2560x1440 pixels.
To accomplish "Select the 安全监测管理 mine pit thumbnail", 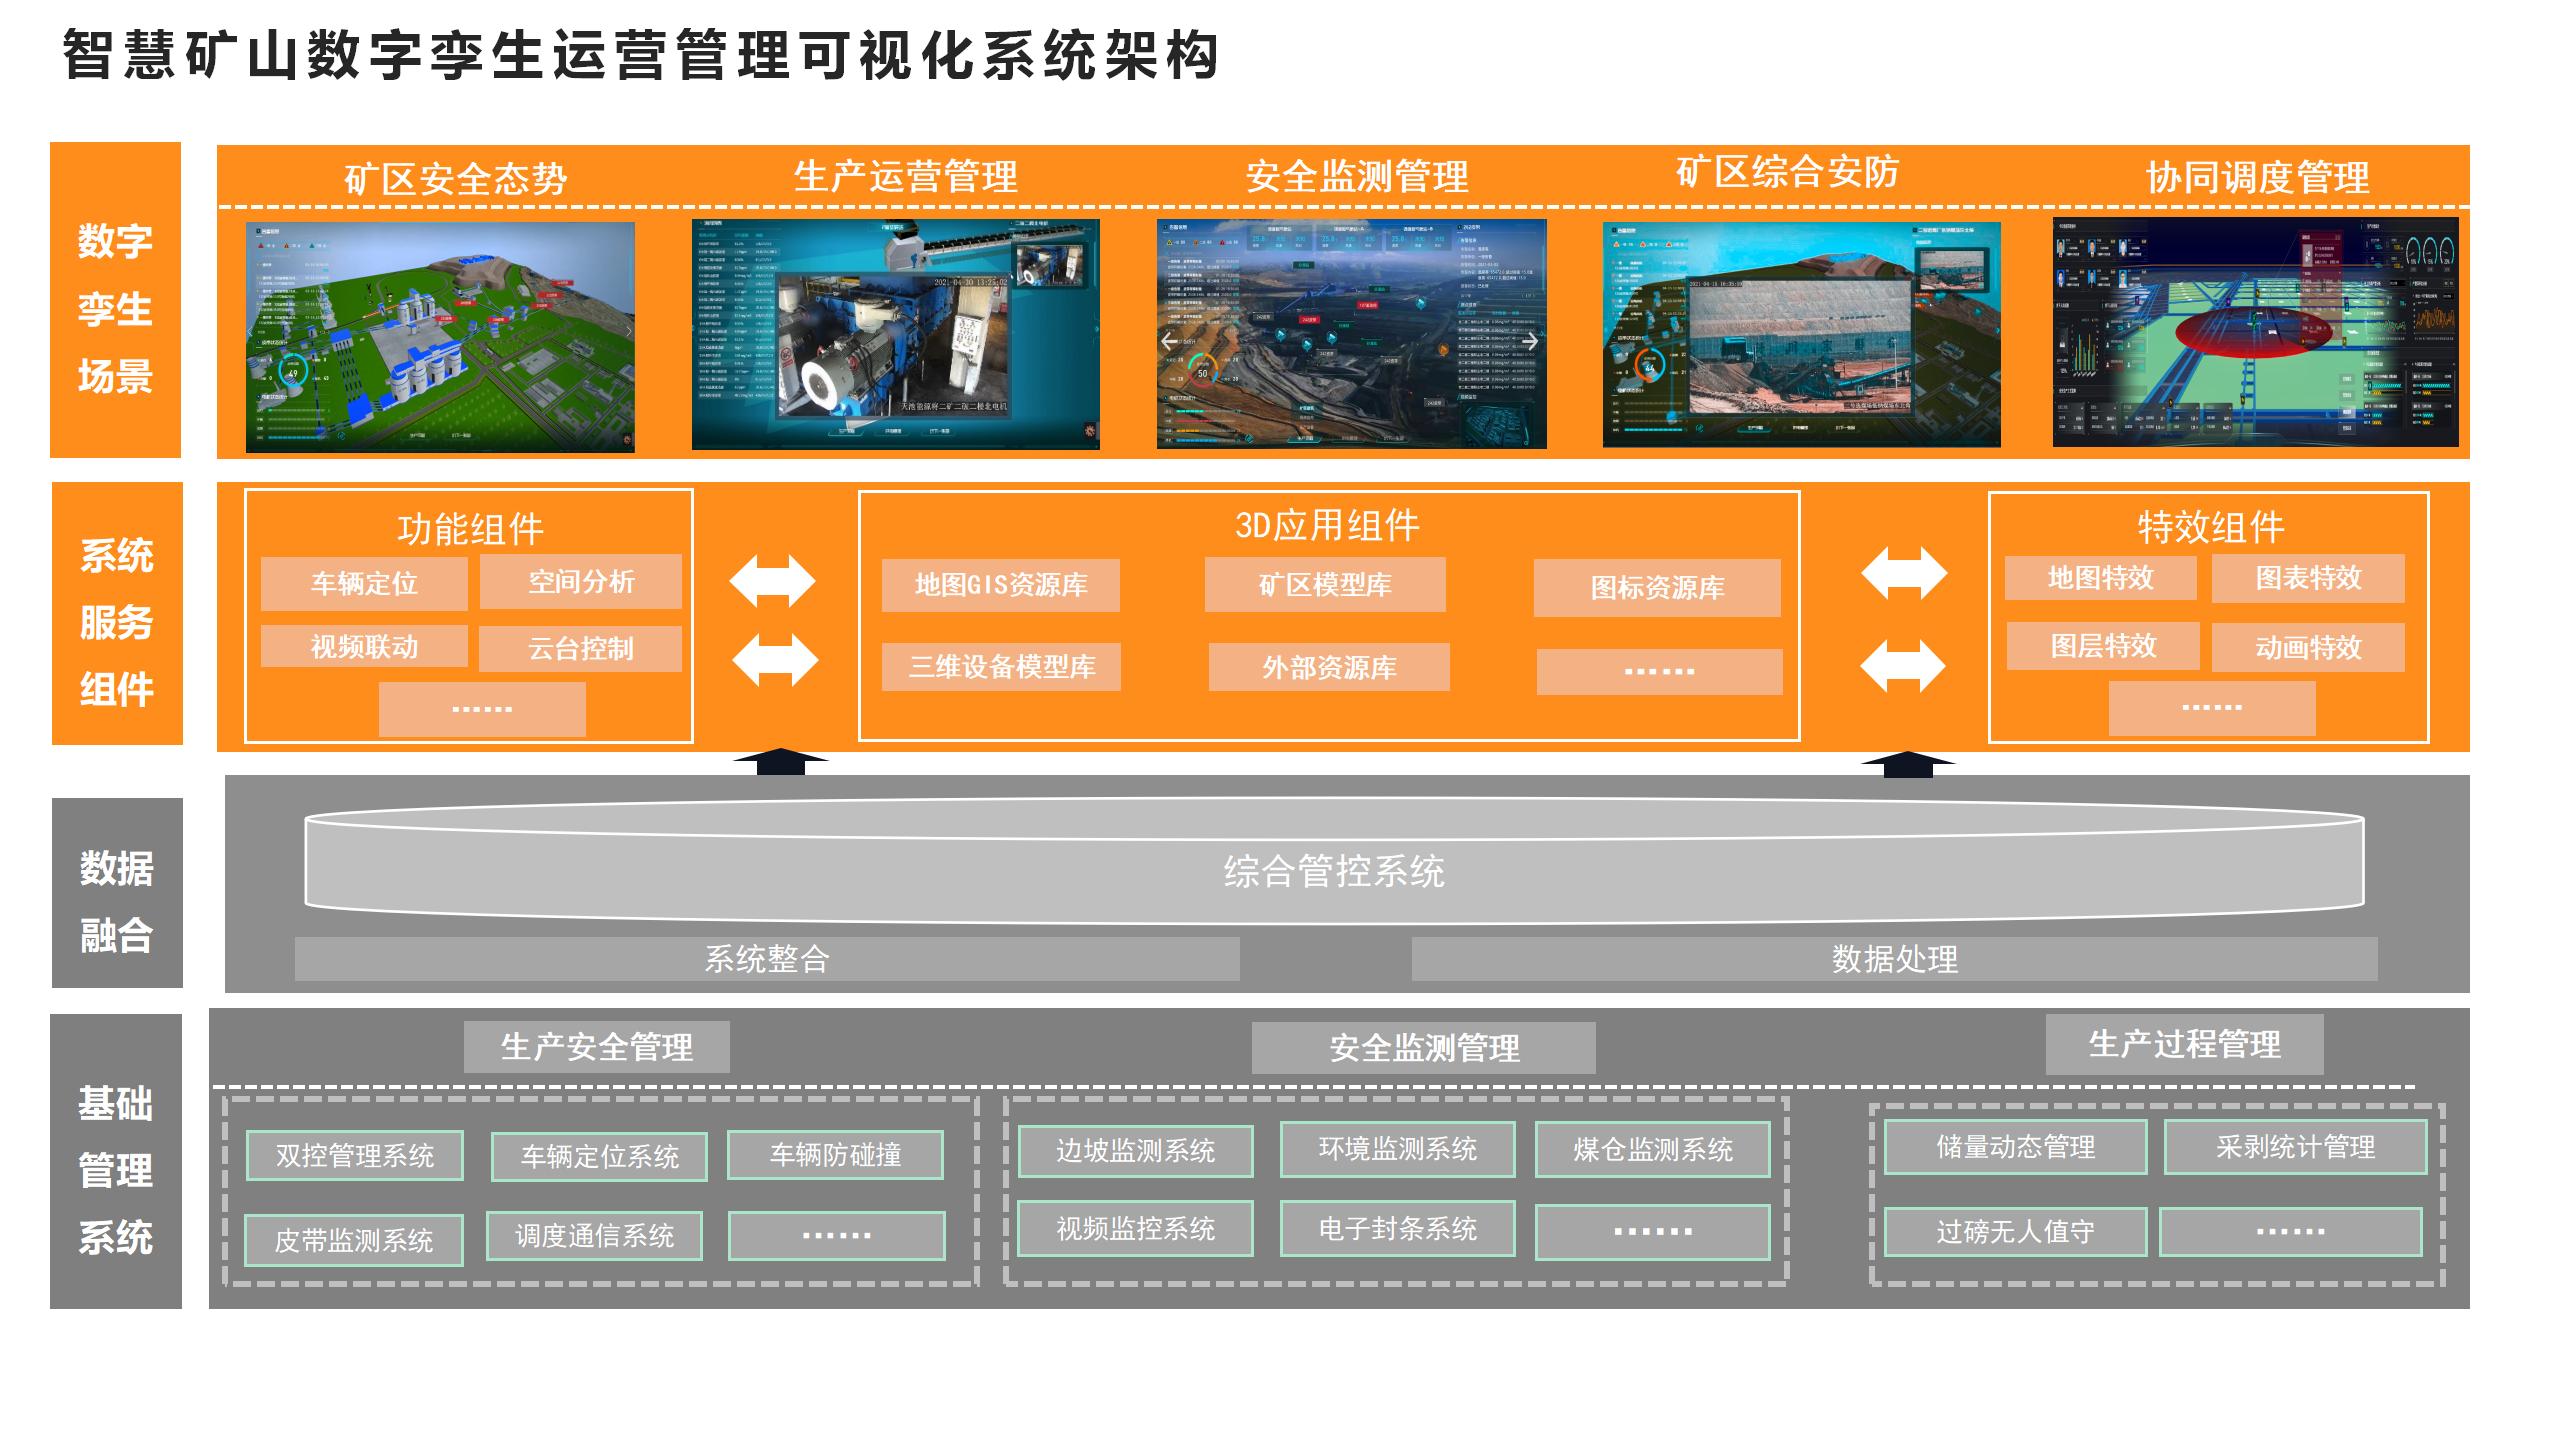I will pyautogui.click(x=1351, y=334).
